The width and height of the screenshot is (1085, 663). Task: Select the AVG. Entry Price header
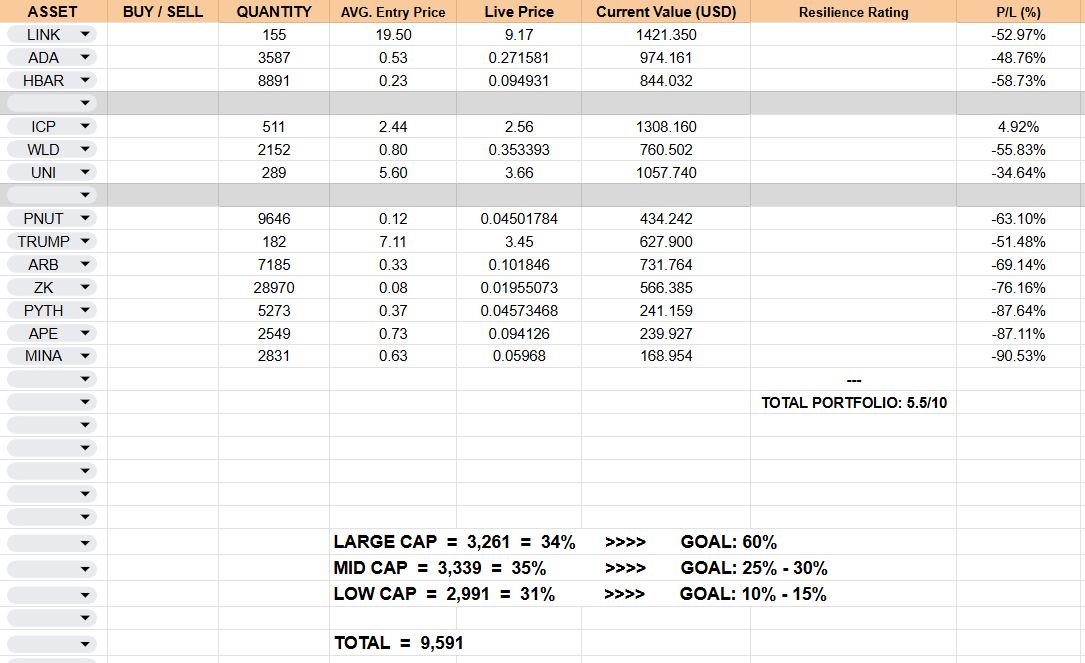click(393, 12)
